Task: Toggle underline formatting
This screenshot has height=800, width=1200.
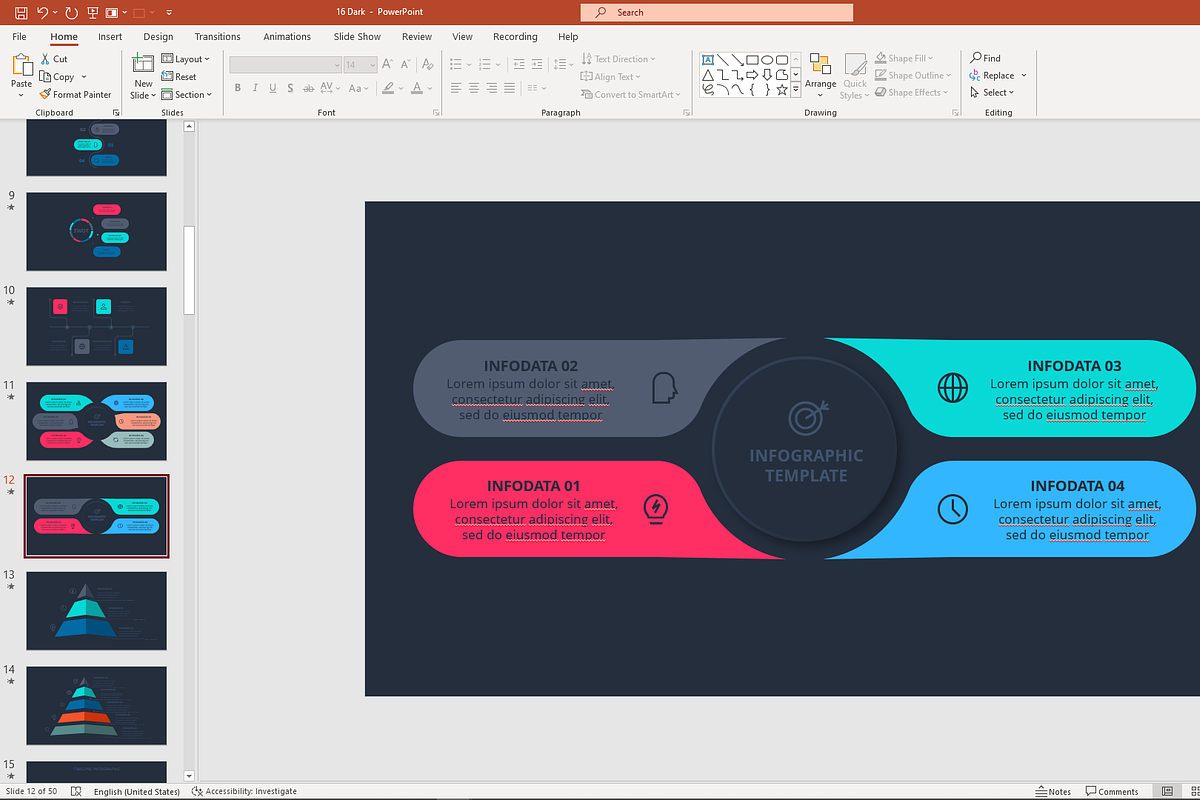Action: 274,88
